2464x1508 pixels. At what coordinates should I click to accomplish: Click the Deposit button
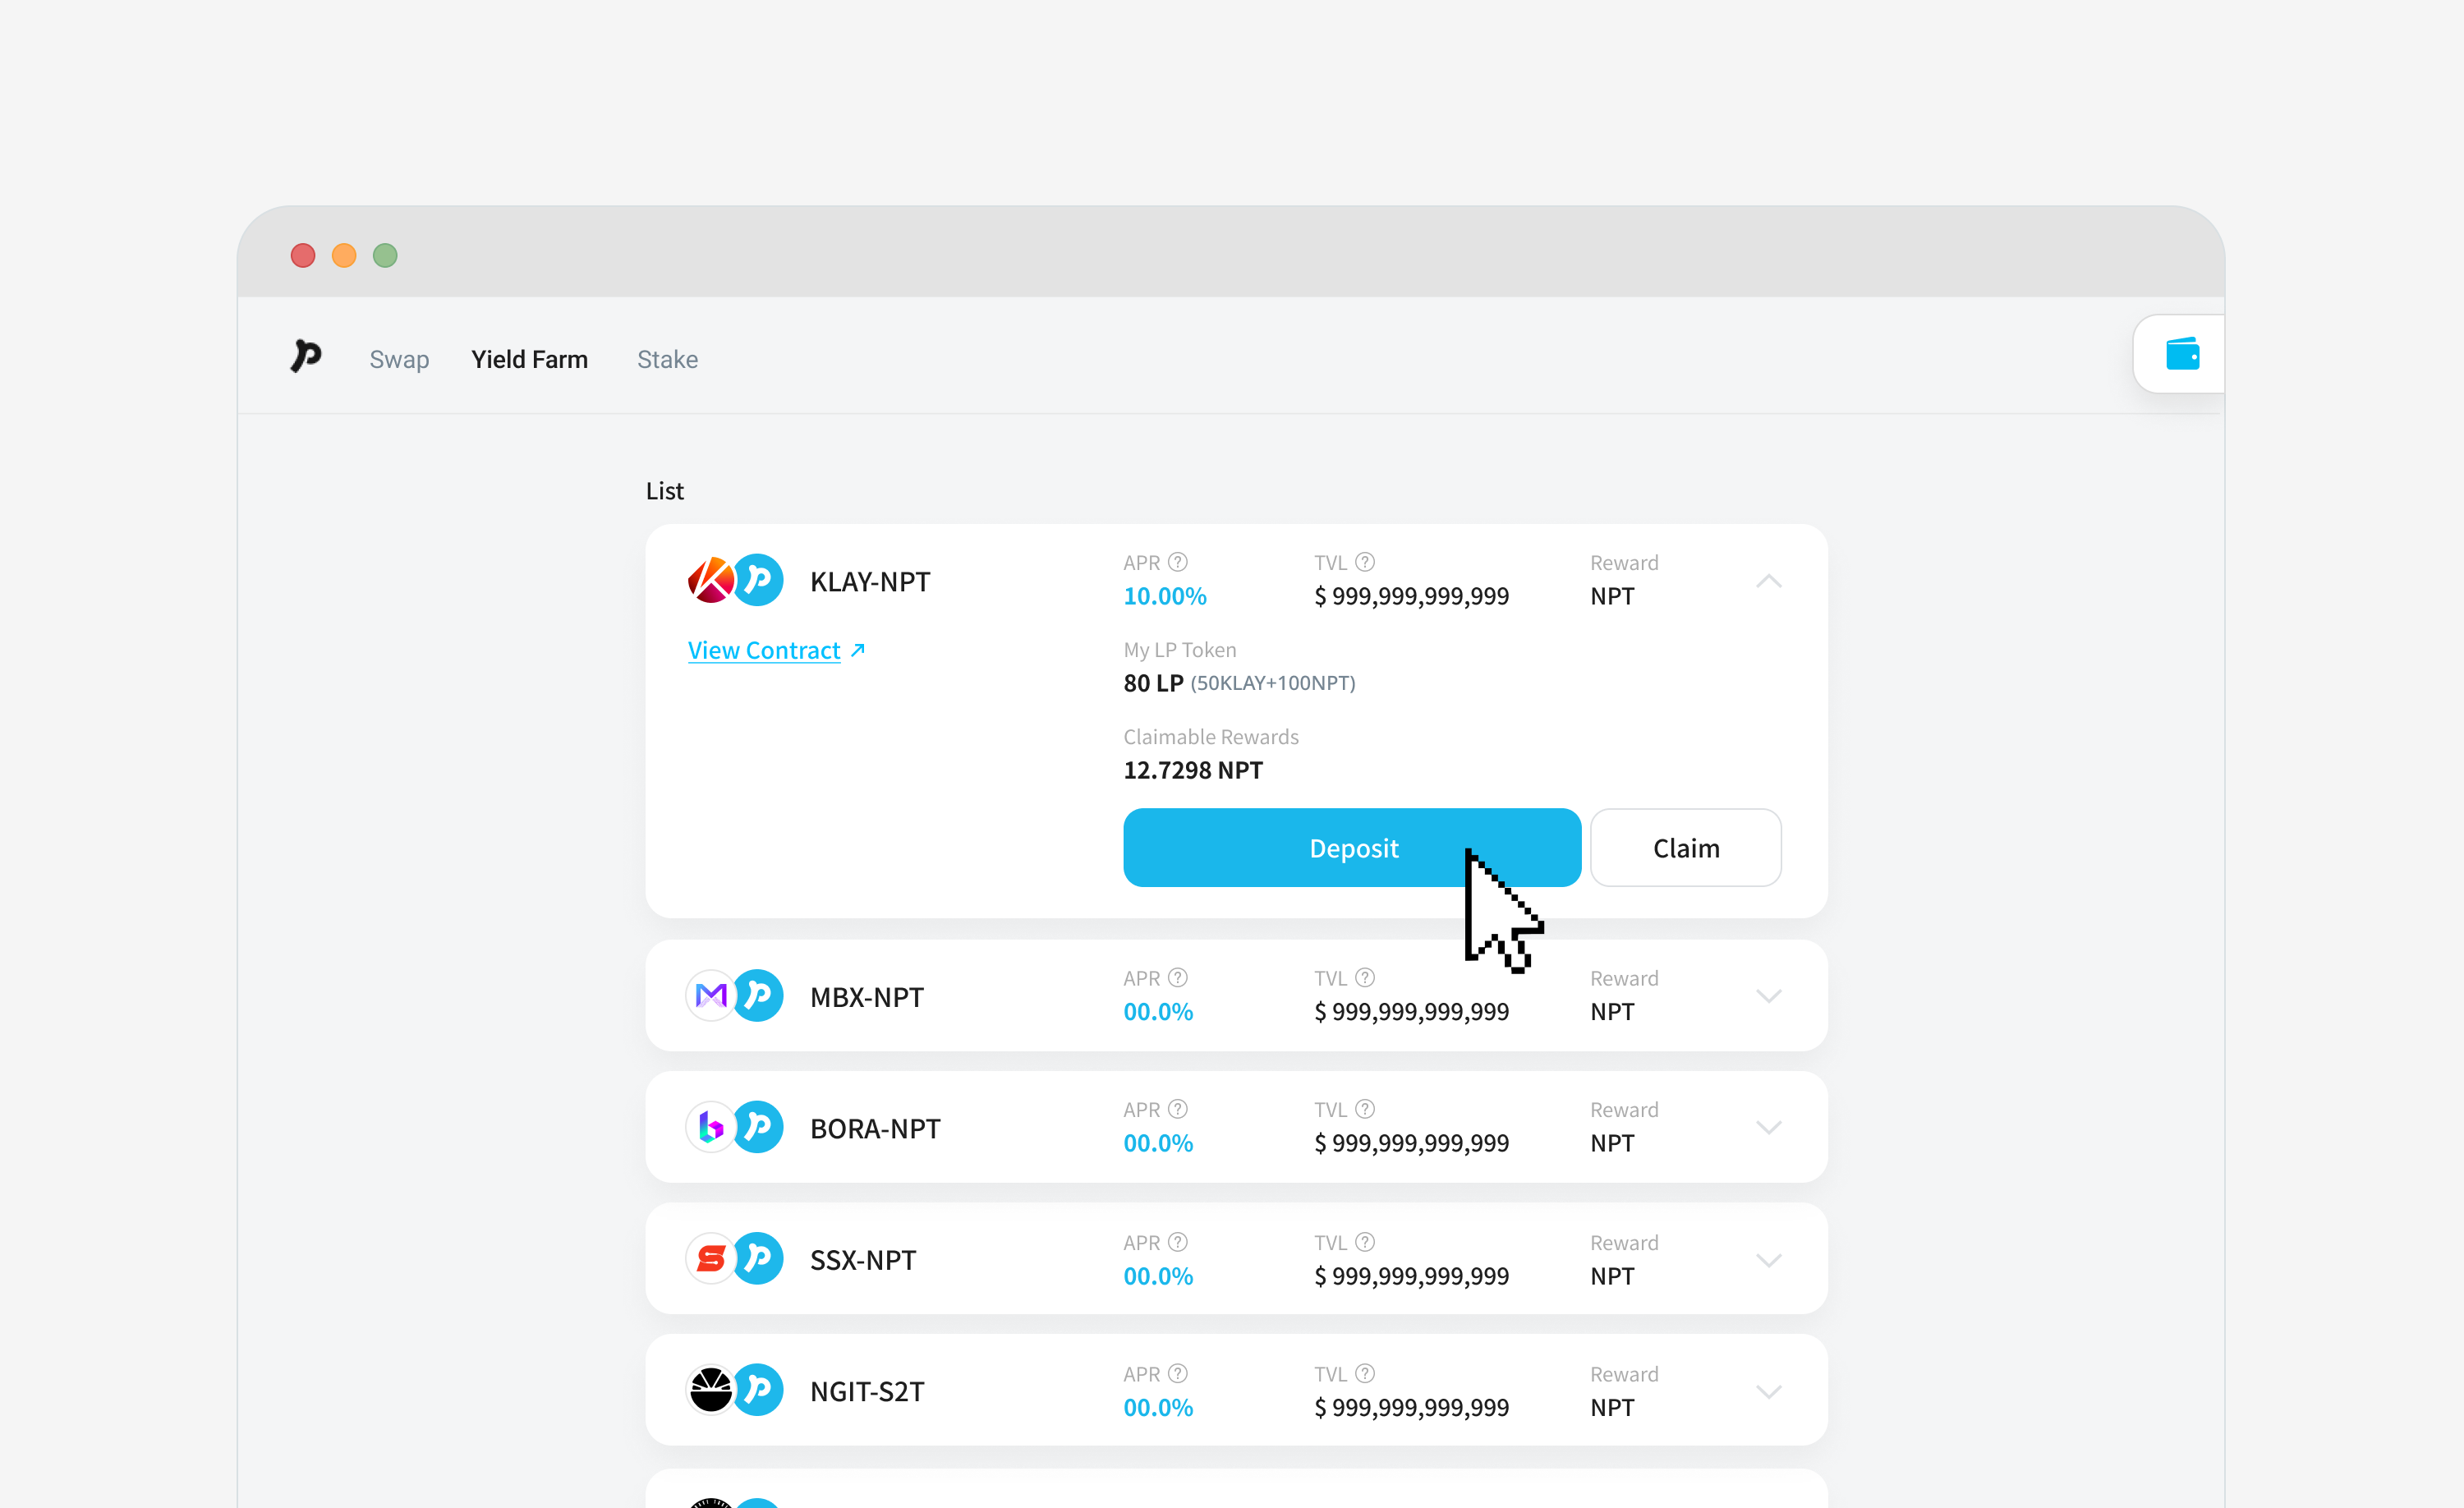pyautogui.click(x=1352, y=848)
